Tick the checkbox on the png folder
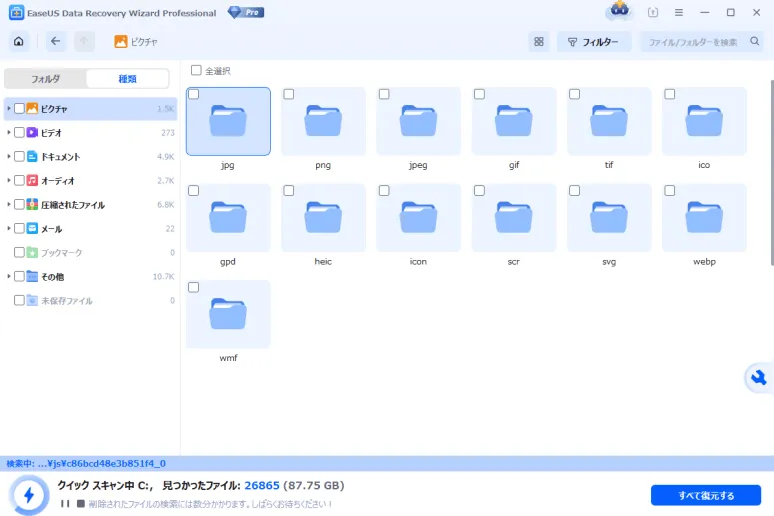This screenshot has height=516, width=774. (x=289, y=94)
